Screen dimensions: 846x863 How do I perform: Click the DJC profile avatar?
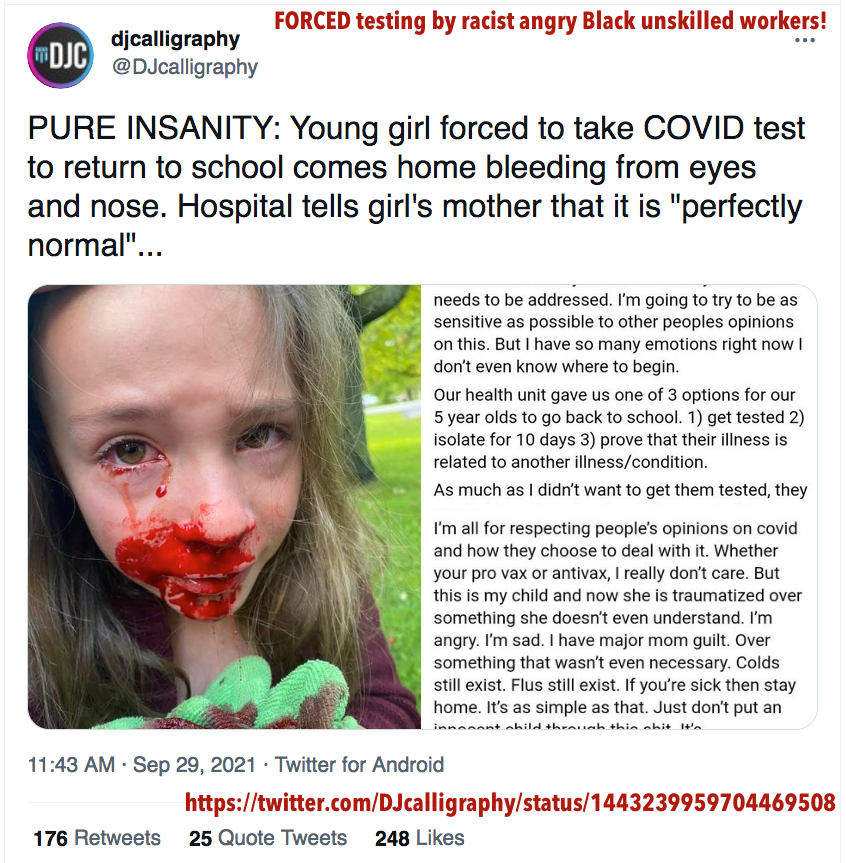click(x=59, y=55)
